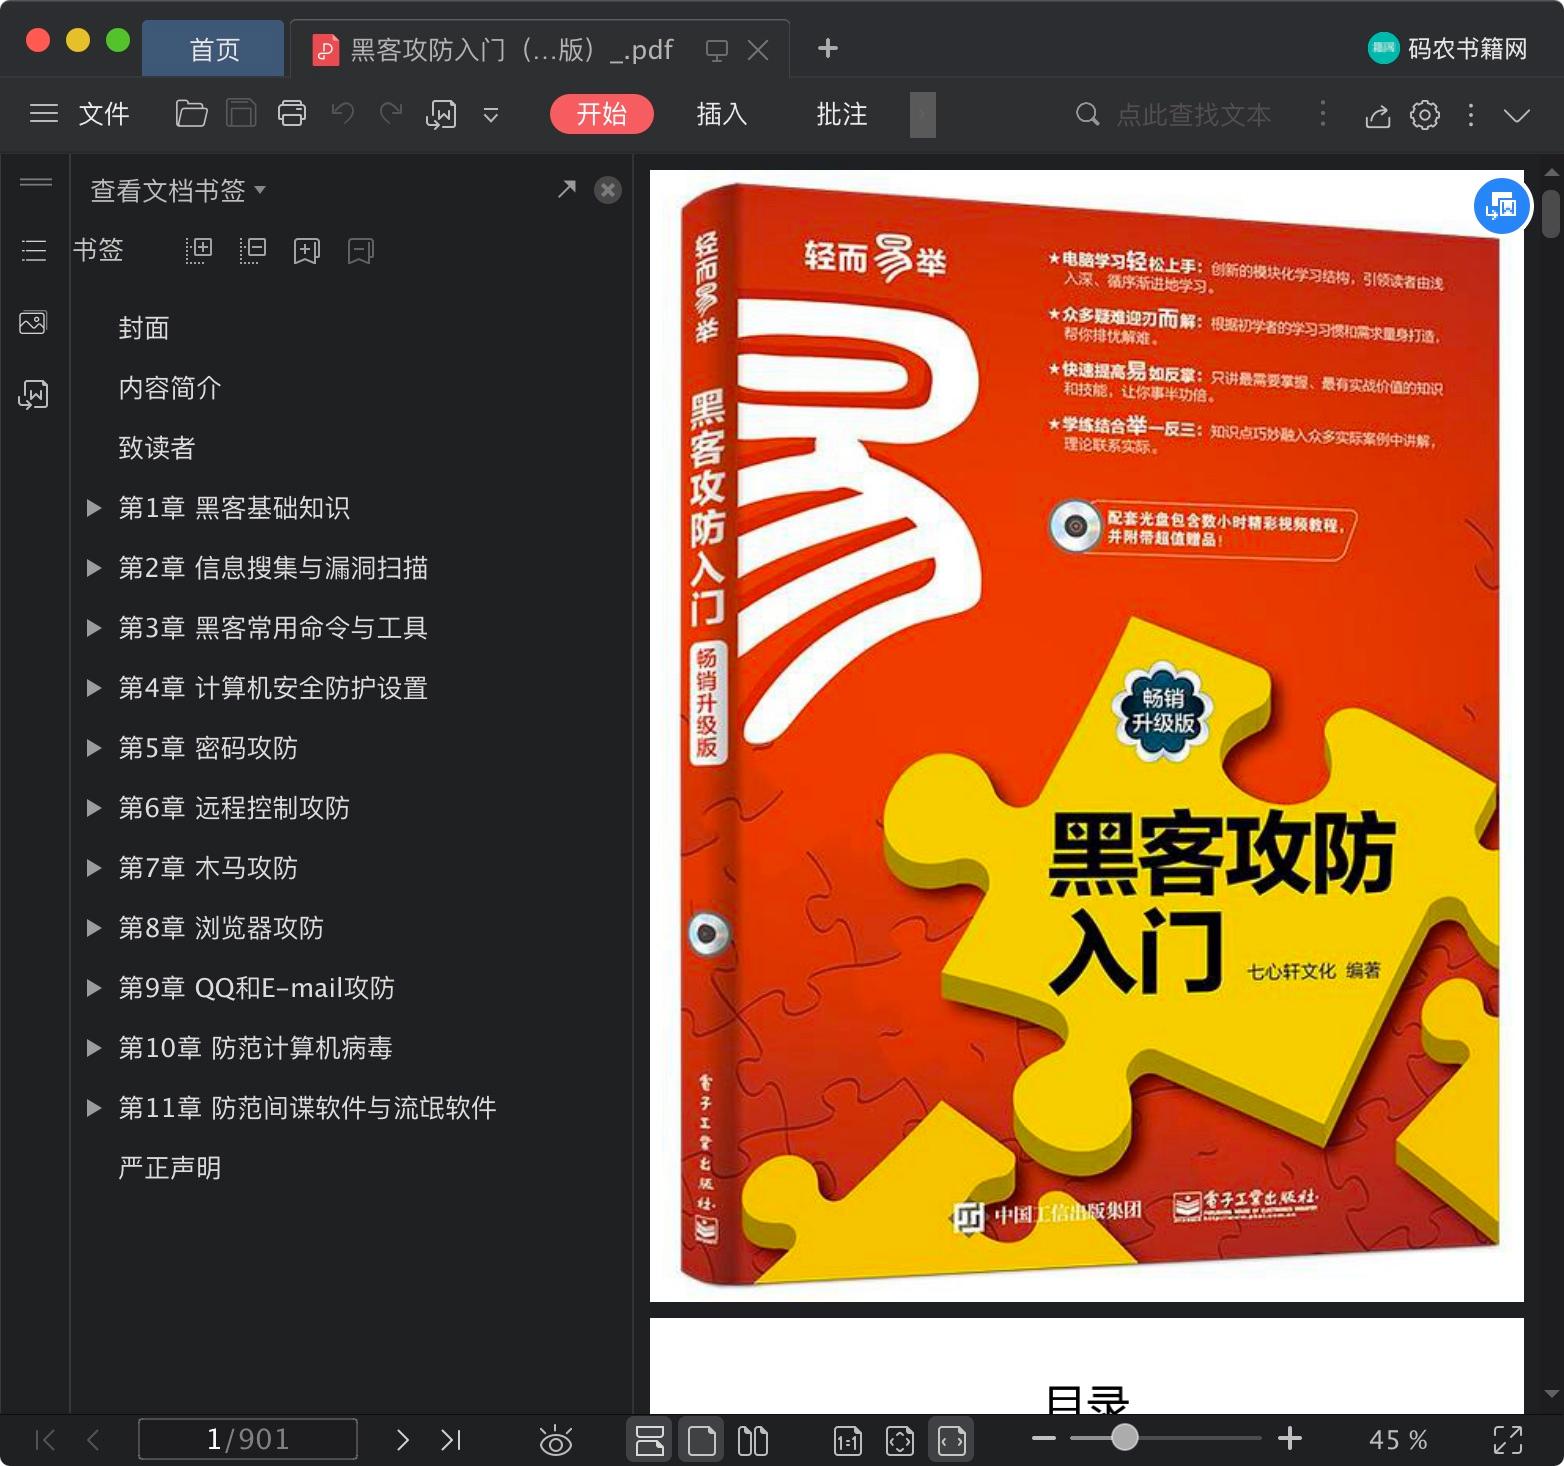The width and height of the screenshot is (1564, 1466).
Task: Add a new bookmark icon
Action: [x=307, y=251]
